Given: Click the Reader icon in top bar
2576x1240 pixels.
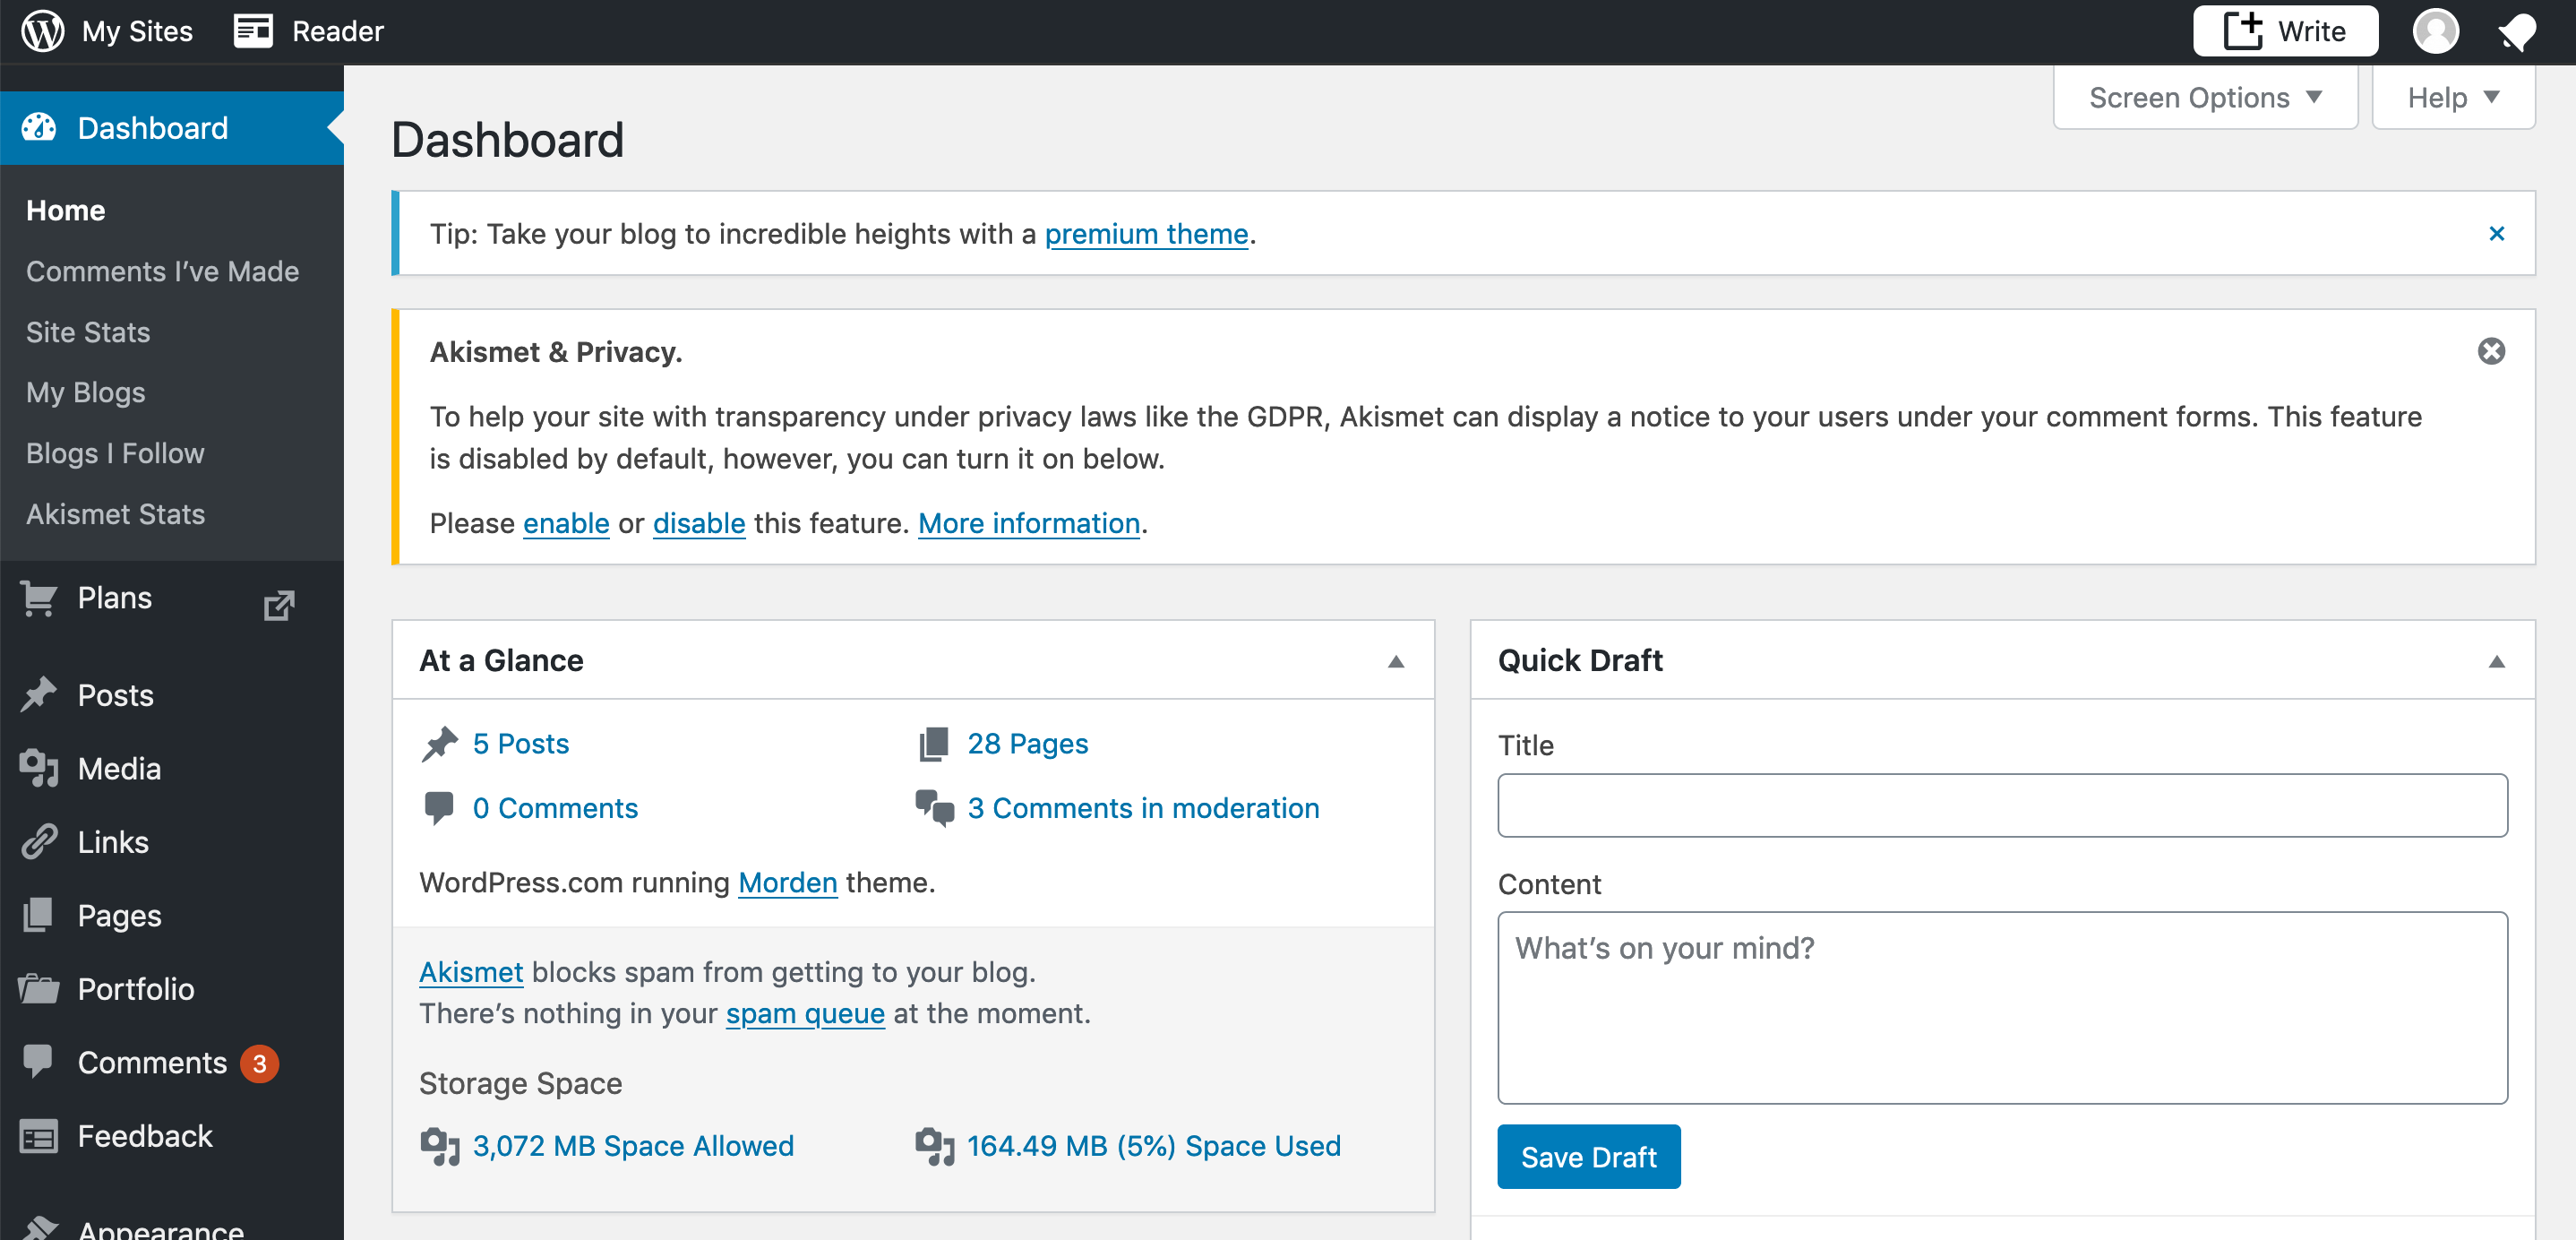Looking at the screenshot, I should click(x=253, y=31).
